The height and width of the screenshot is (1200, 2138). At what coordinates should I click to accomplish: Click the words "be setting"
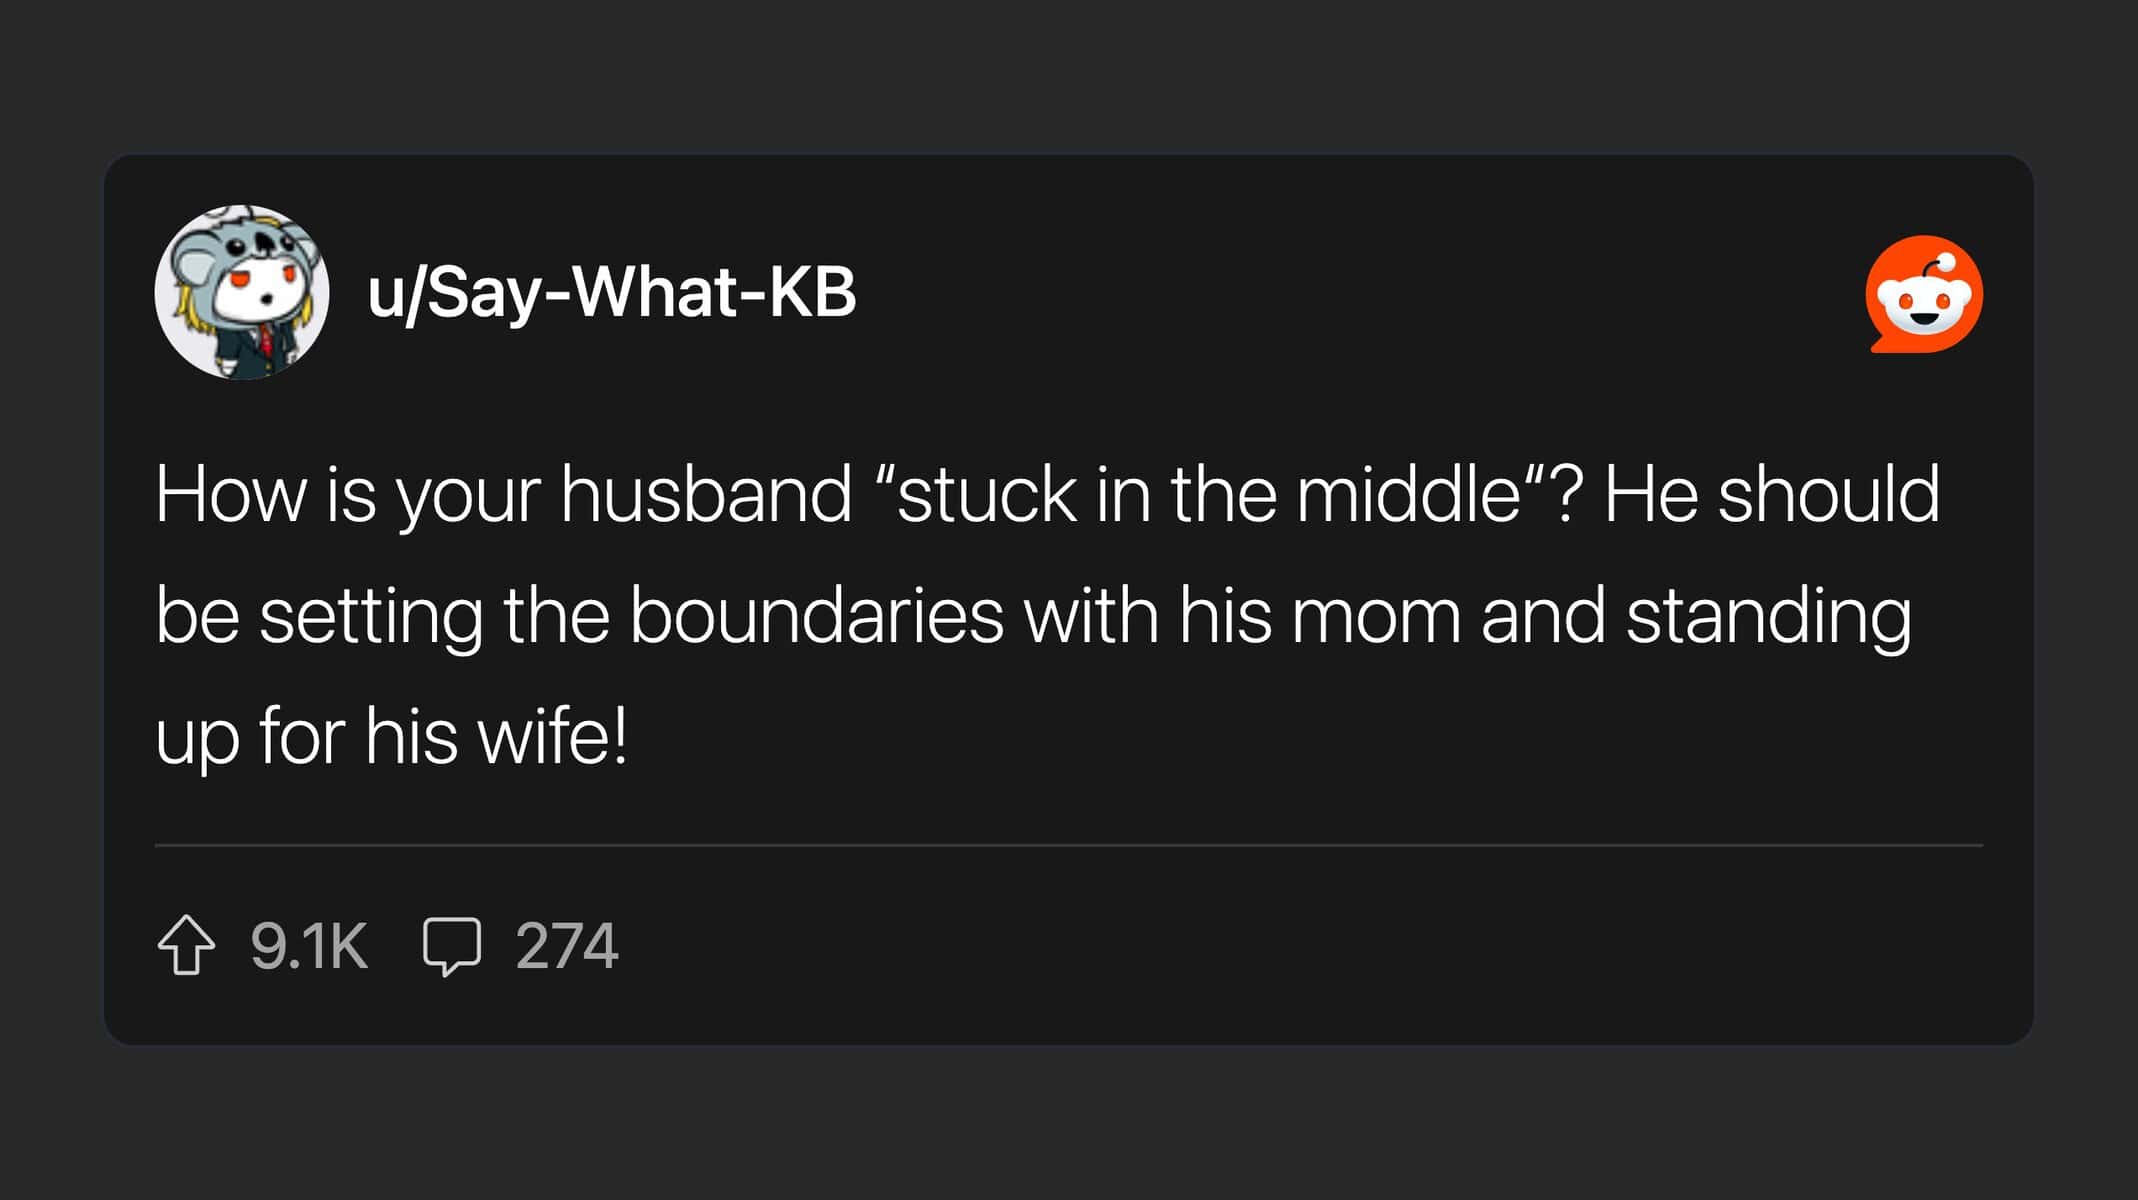click(318, 616)
